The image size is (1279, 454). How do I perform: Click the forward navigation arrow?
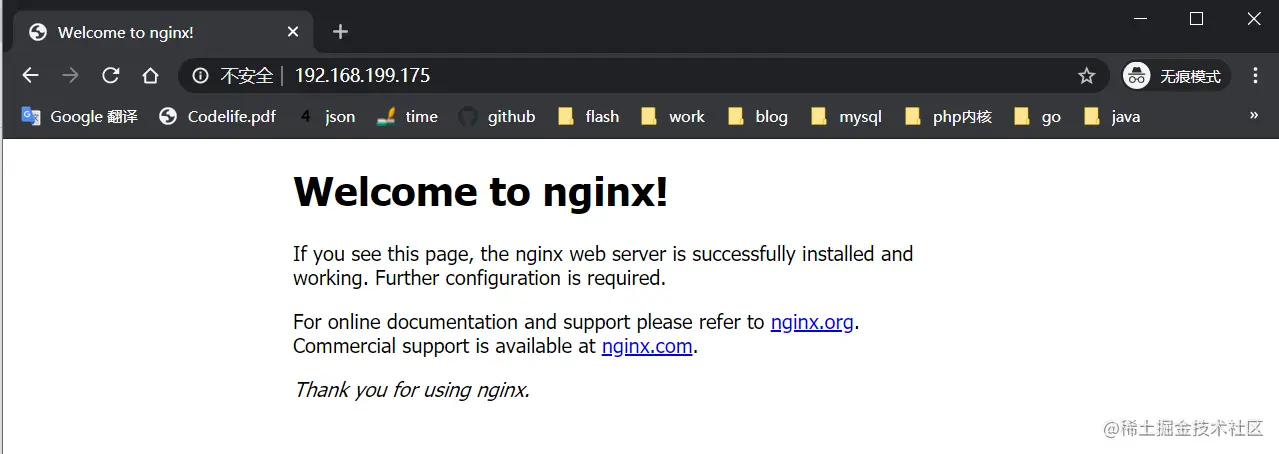[x=70, y=76]
